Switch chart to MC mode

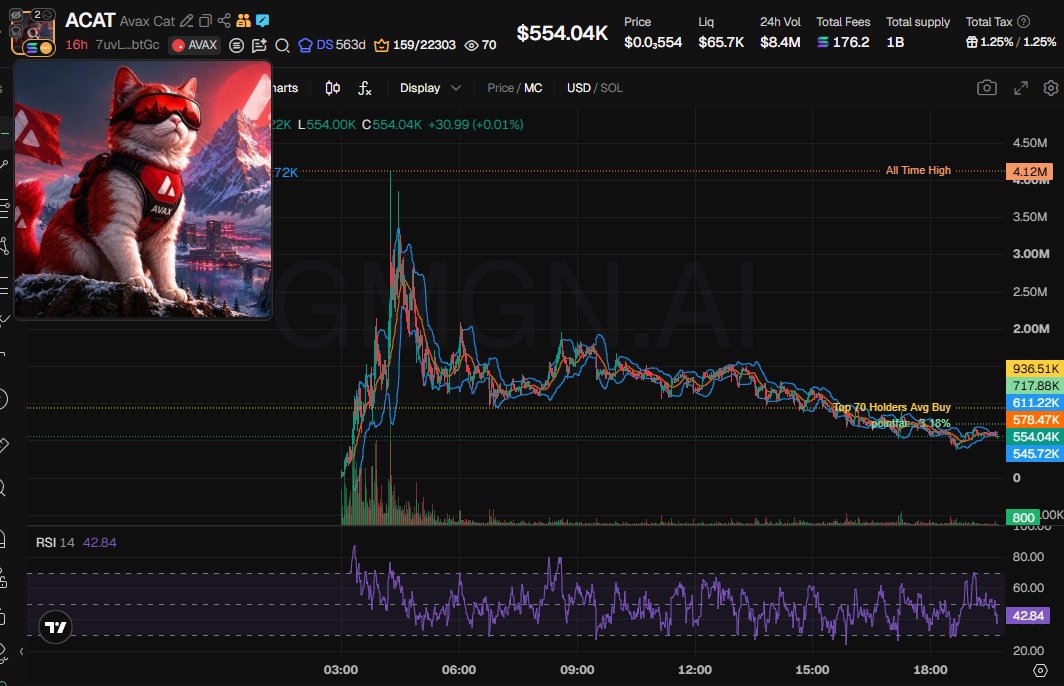533,88
